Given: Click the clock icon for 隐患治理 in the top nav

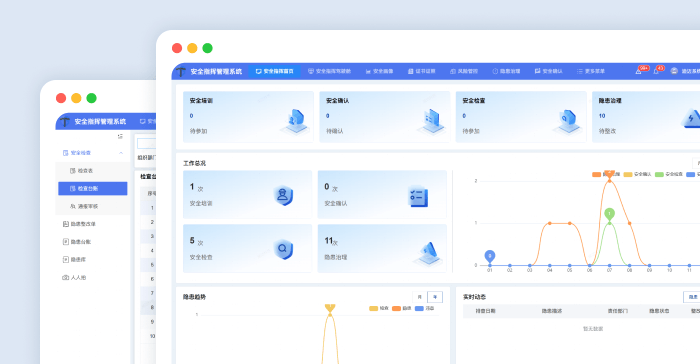Looking at the screenshot, I should (495, 71).
